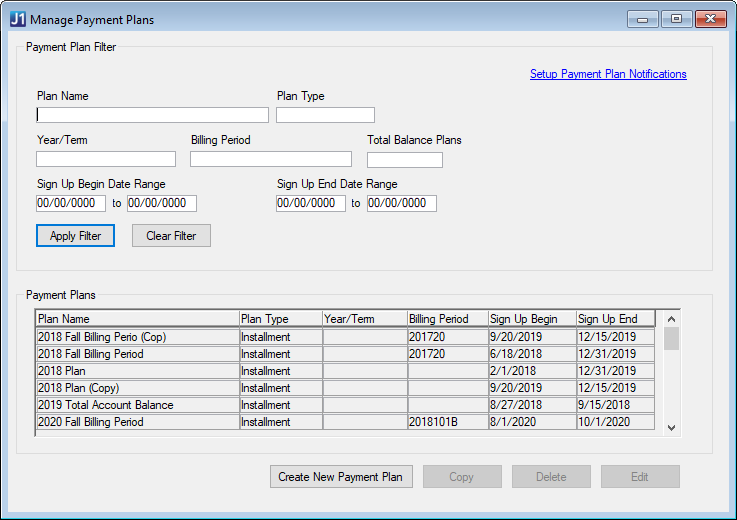Select the Year/Term filter field
This screenshot has width=737, height=520.
(106, 159)
